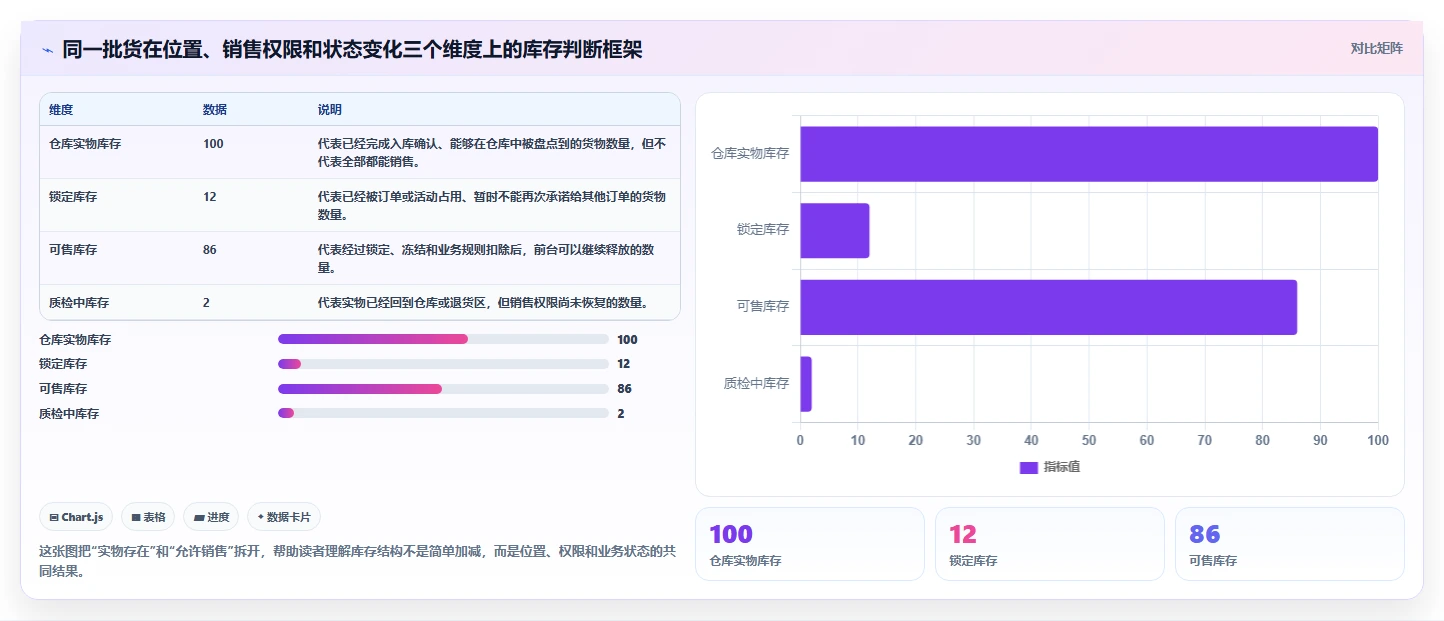
Task: Click the lightning icon beside the title
Action: 47,49
